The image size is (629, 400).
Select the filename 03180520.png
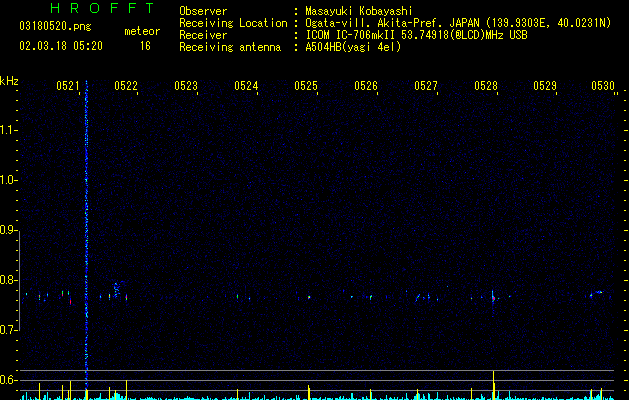pos(55,27)
